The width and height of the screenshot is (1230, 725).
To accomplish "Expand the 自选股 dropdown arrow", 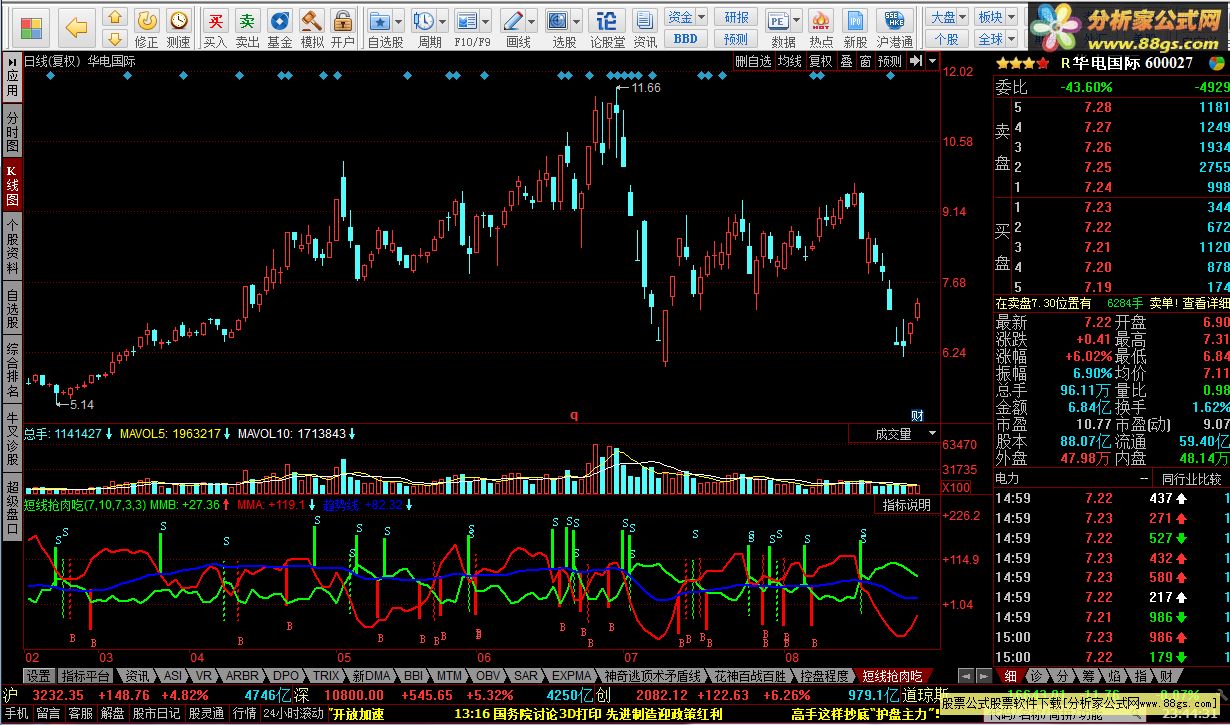I will click(399, 20).
